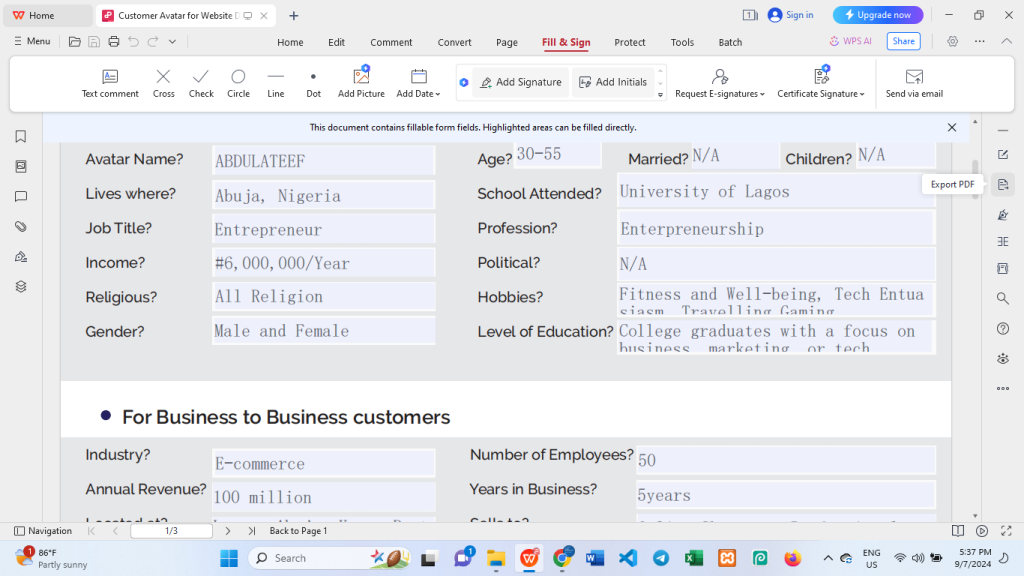Select the Line tool
1024x576 pixels.
[276, 84]
